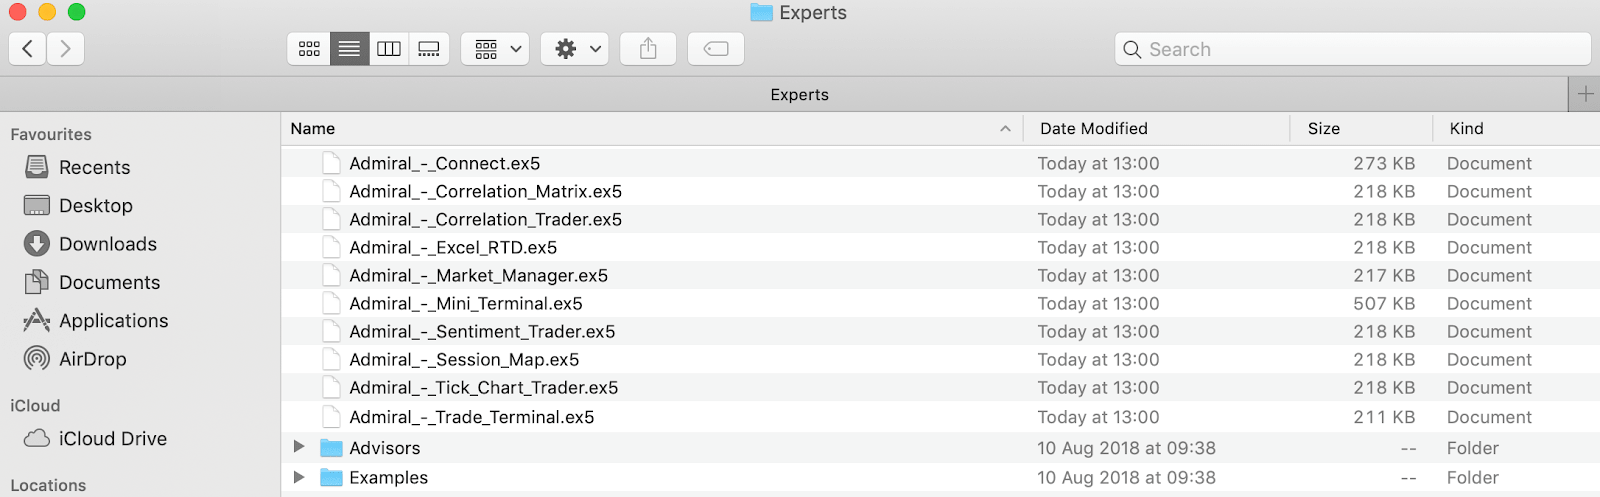The width and height of the screenshot is (1600, 497).
Task: Click the 507 KB size value
Action: 1384,303
